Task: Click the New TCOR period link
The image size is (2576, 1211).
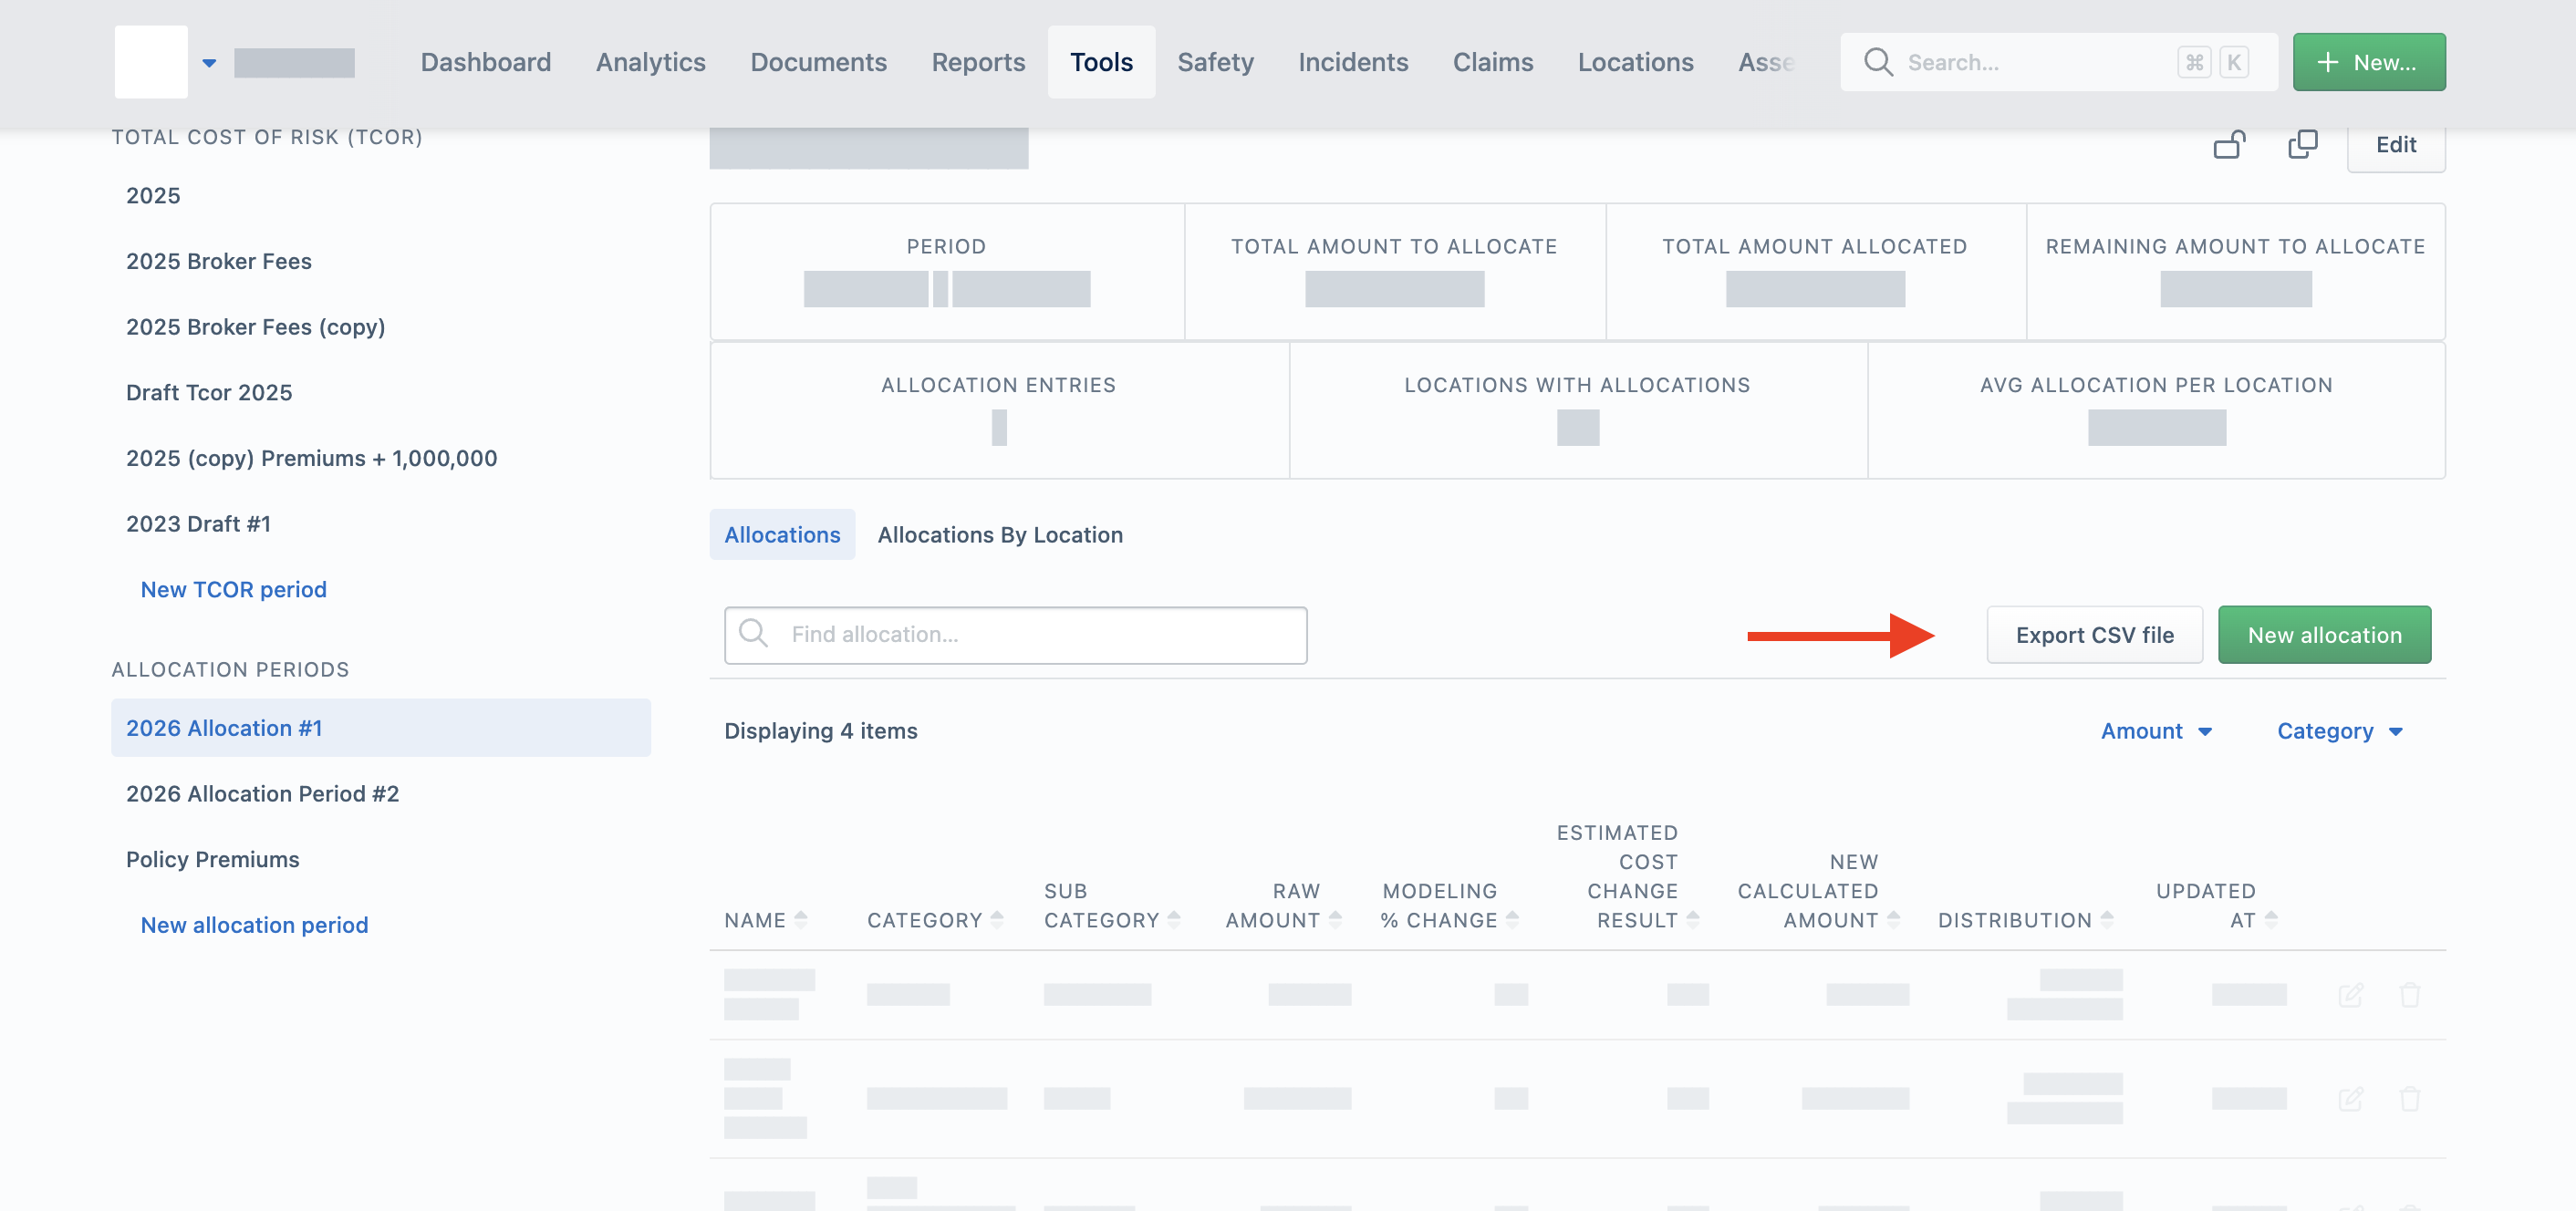Action: coord(233,590)
